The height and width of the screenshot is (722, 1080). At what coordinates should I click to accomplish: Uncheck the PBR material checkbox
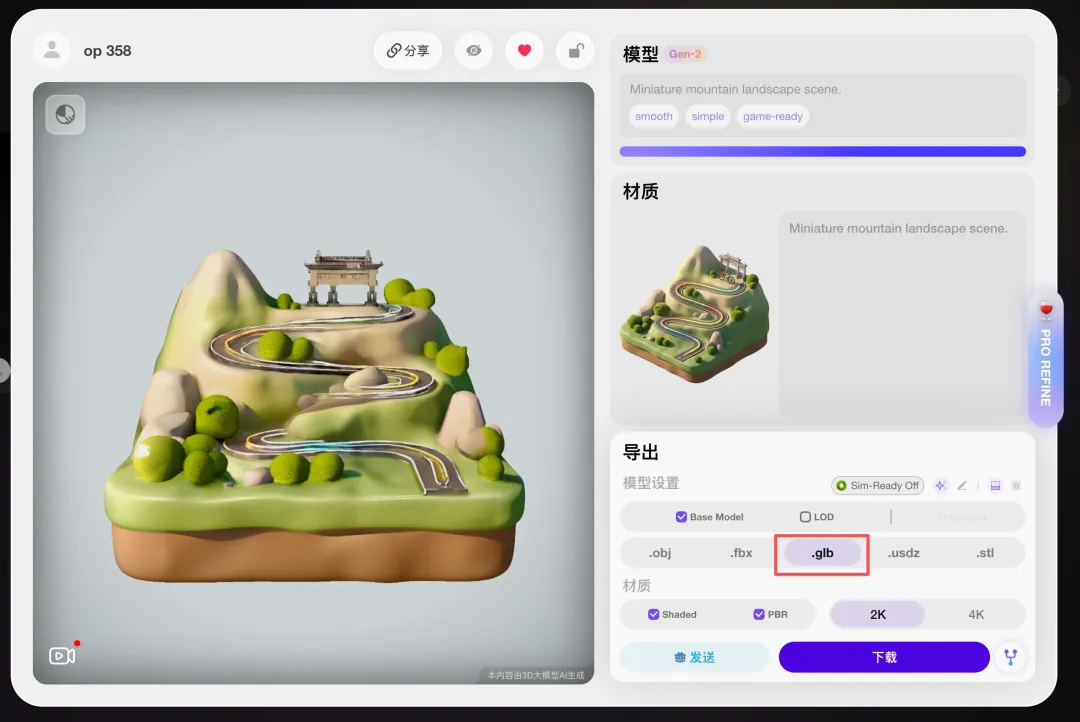(x=759, y=614)
